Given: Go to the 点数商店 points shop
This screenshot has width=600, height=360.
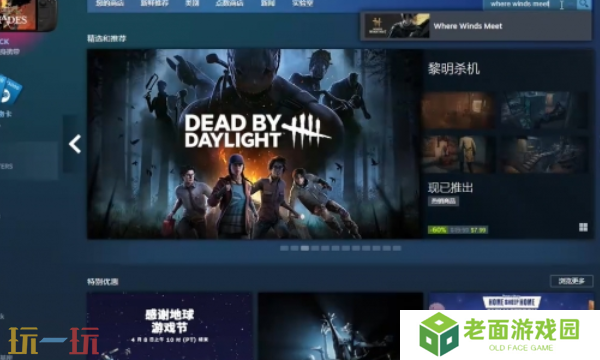Looking at the screenshot, I should point(229,3).
